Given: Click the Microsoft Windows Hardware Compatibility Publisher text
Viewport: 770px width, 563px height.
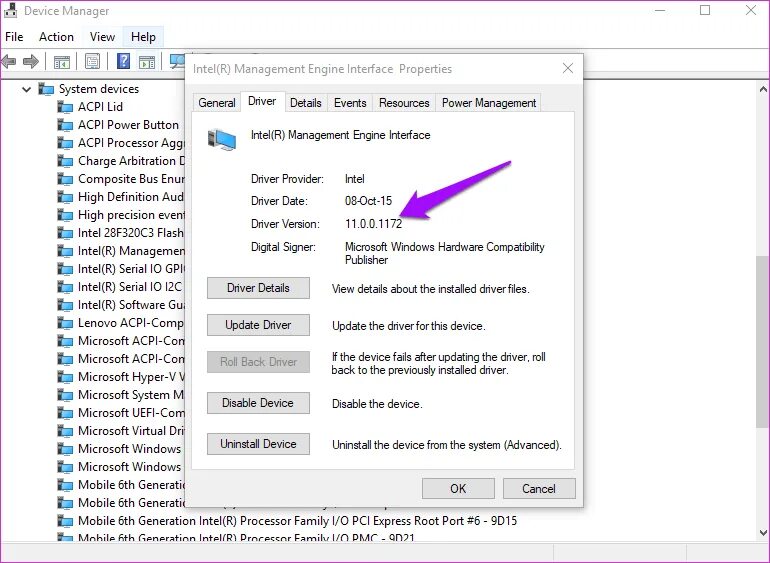Looking at the screenshot, I should point(444,253).
